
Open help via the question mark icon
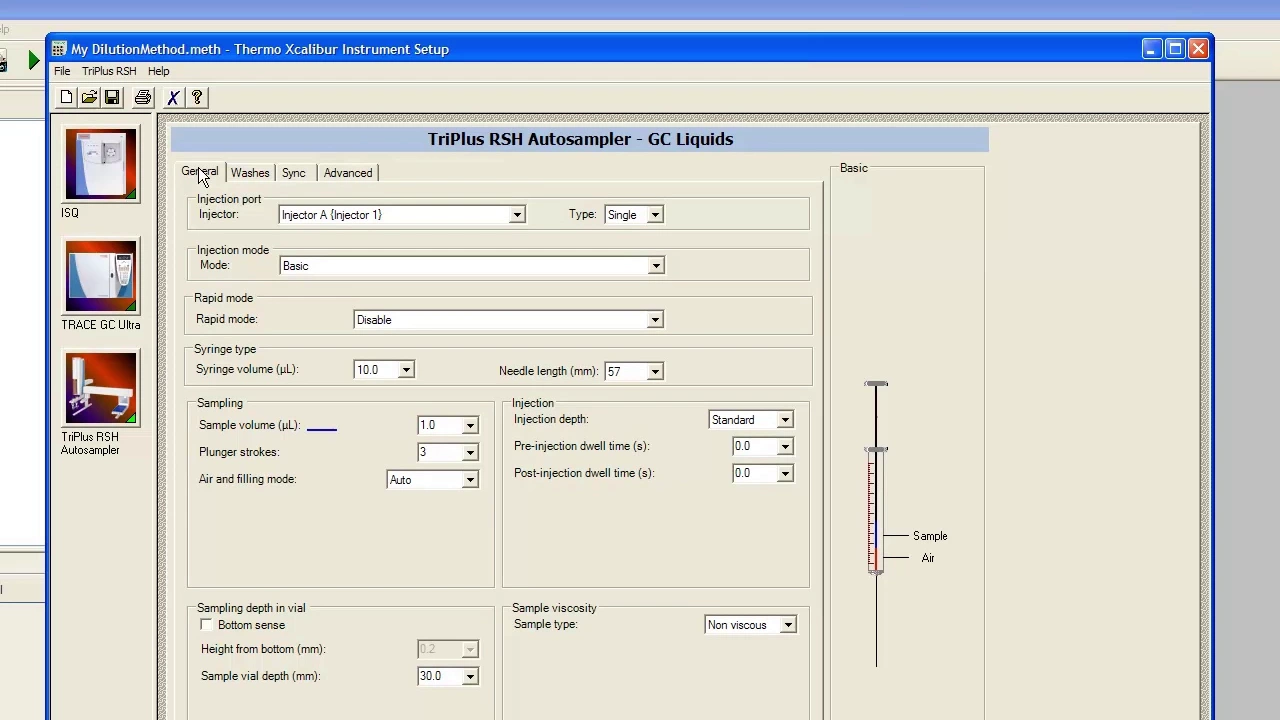pyautogui.click(x=197, y=97)
